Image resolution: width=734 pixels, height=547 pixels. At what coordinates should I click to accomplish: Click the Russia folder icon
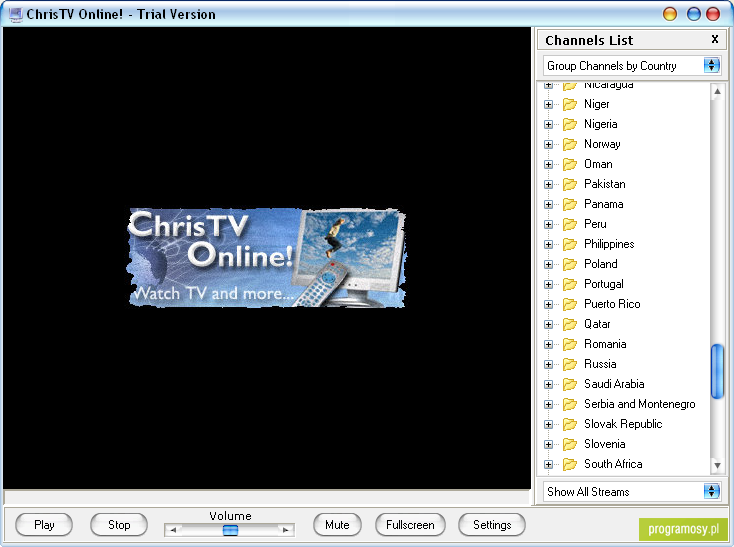[x=570, y=365]
